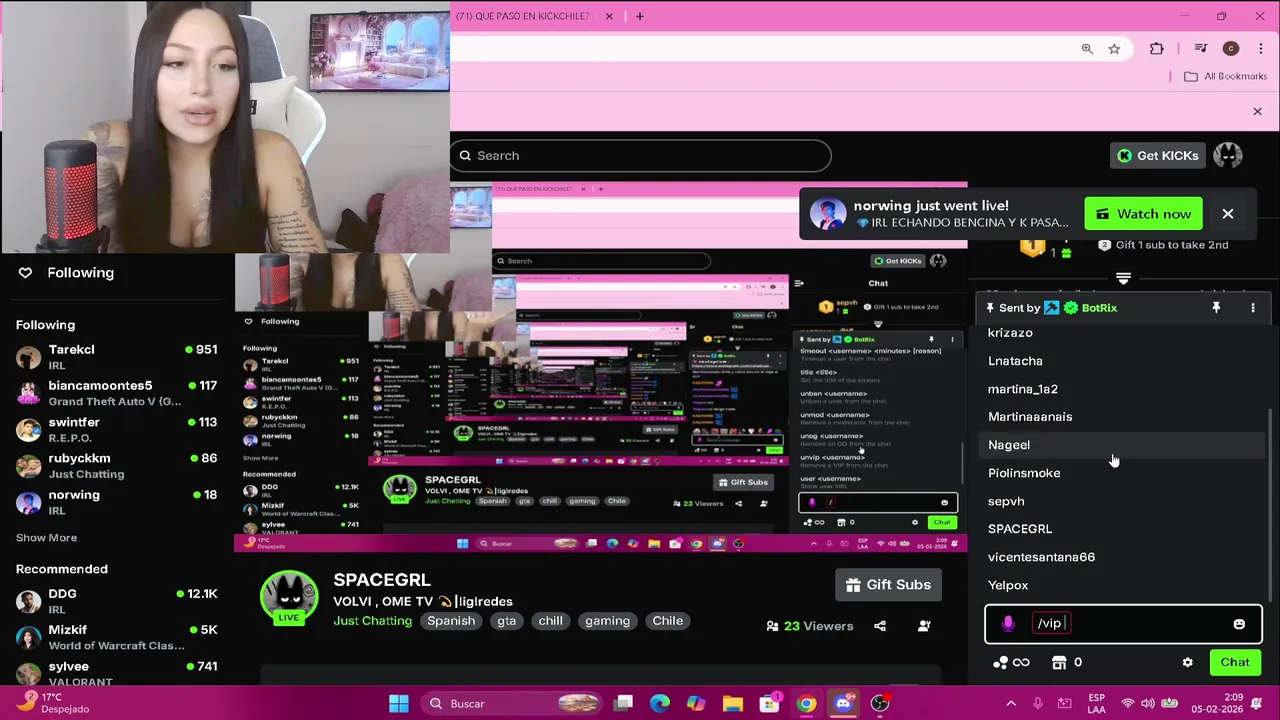
Task: Open recommended sylvee channel
Action: (x=116, y=673)
